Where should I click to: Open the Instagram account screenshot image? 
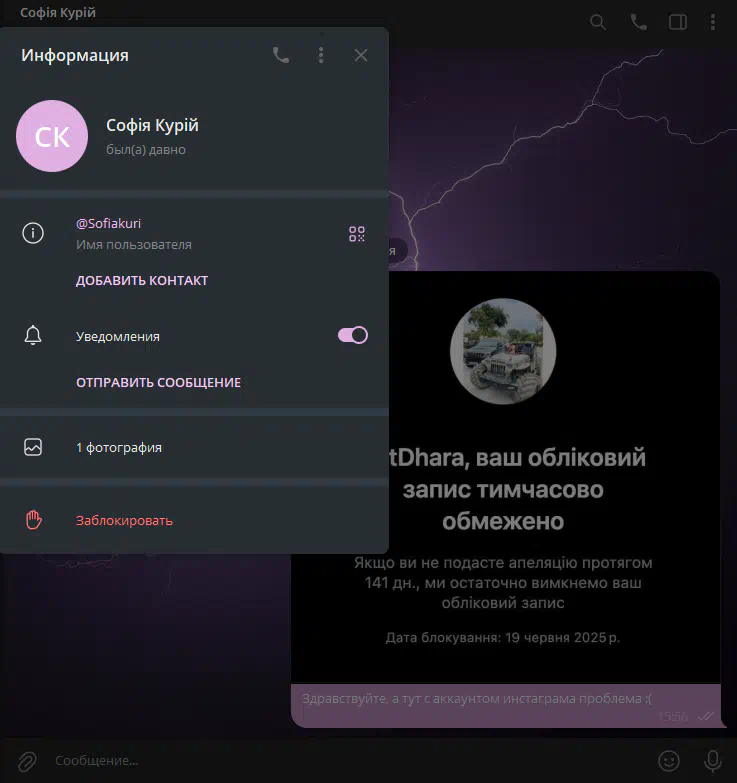[505, 477]
